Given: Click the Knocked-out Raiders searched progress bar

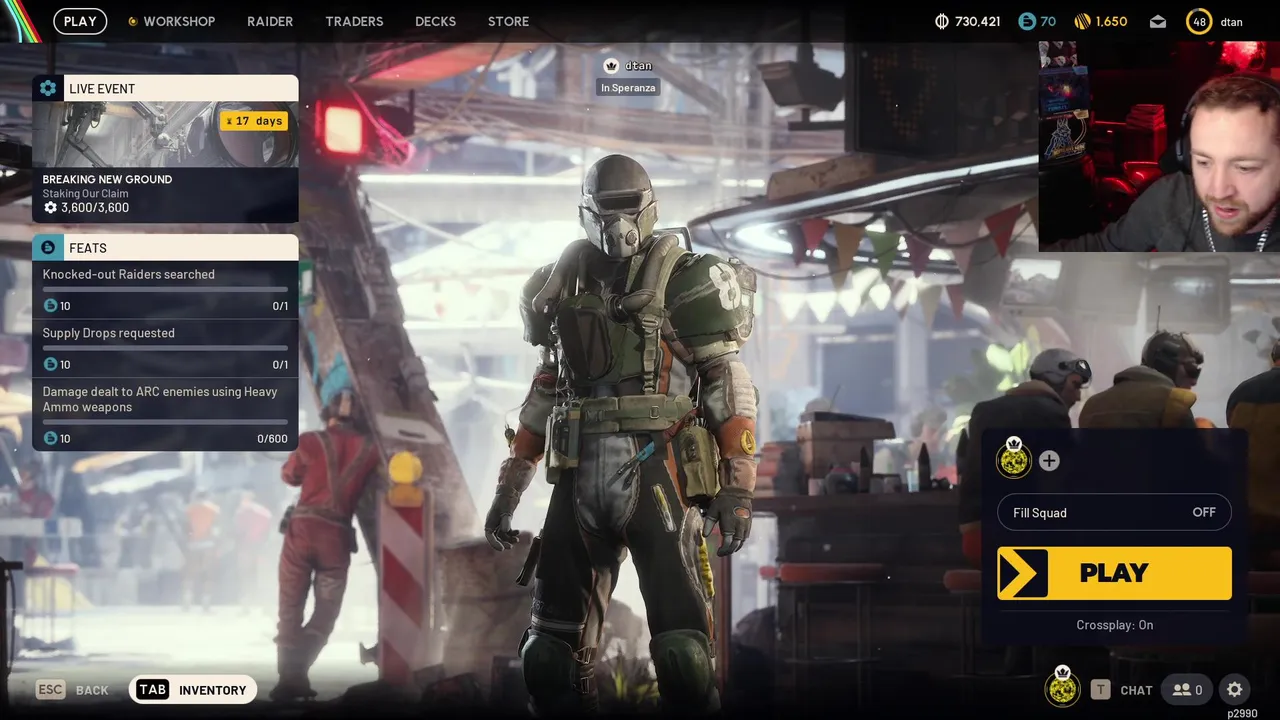Looking at the screenshot, I should point(165,289).
